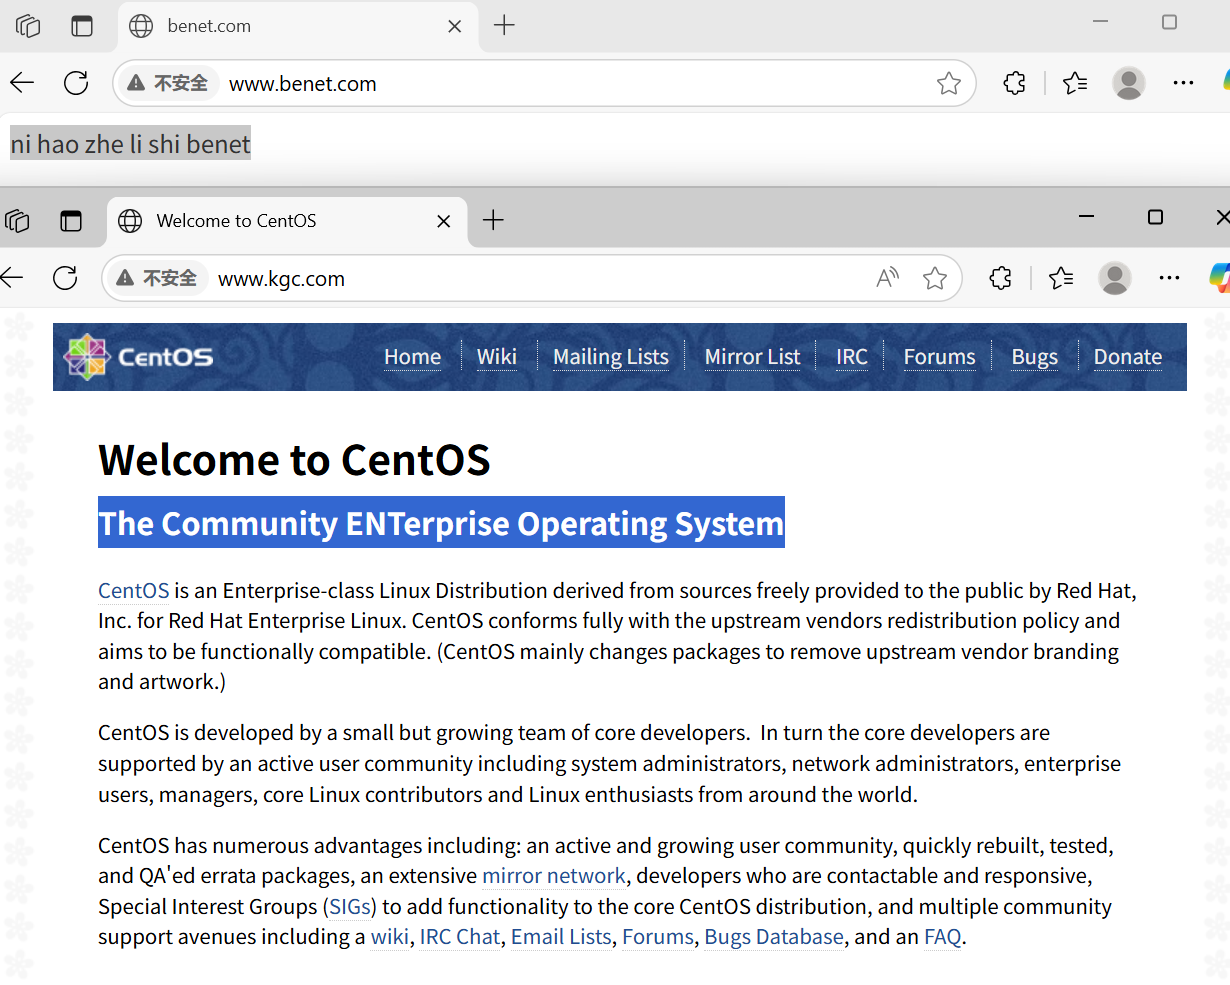1230x985 pixels.
Task: Click profile avatar in kgc.com window
Action: 1115,278
